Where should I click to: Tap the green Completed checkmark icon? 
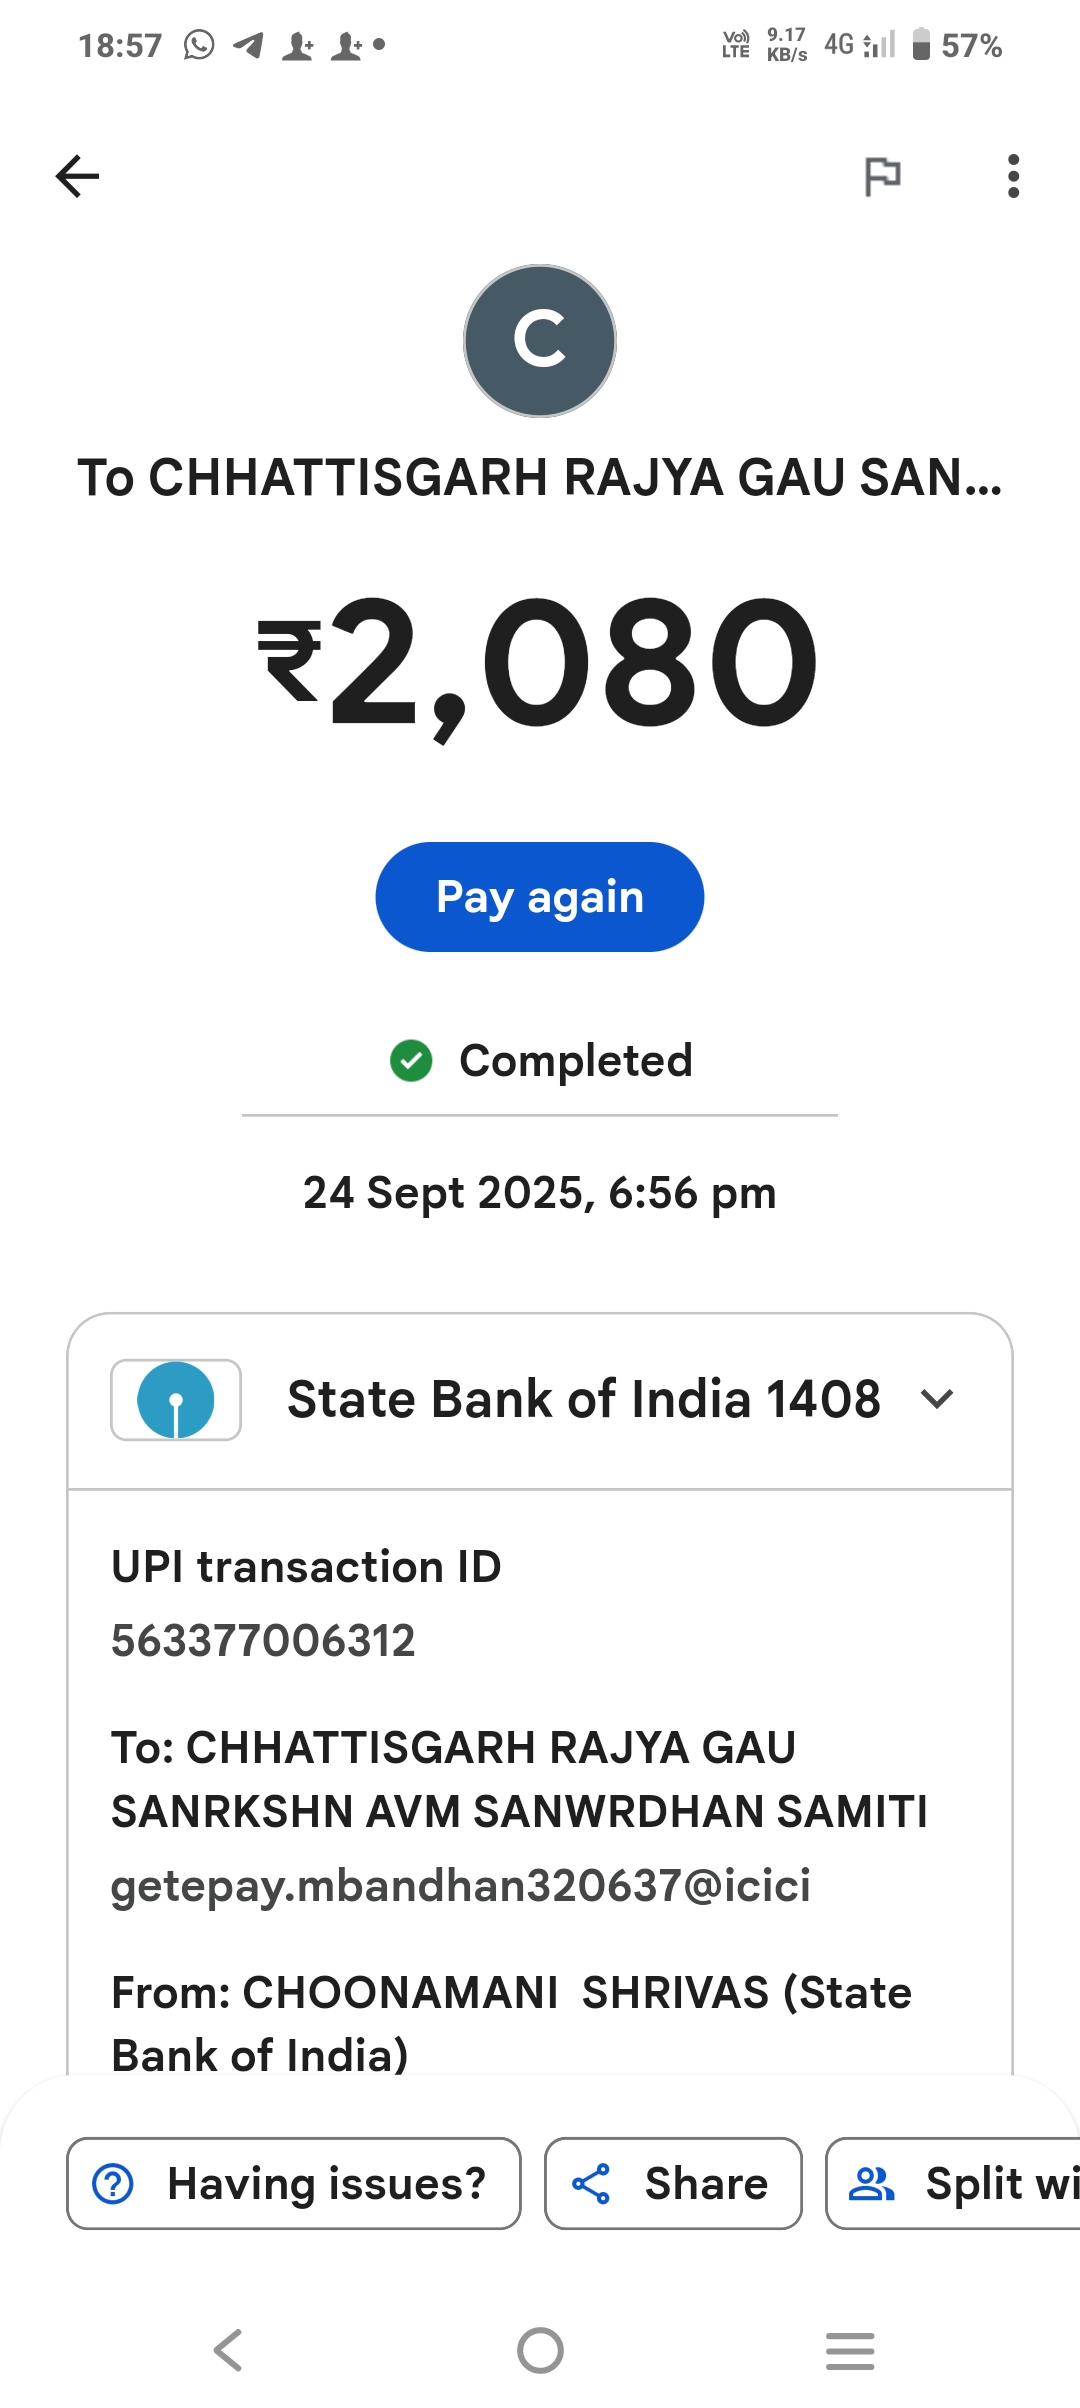click(411, 1061)
